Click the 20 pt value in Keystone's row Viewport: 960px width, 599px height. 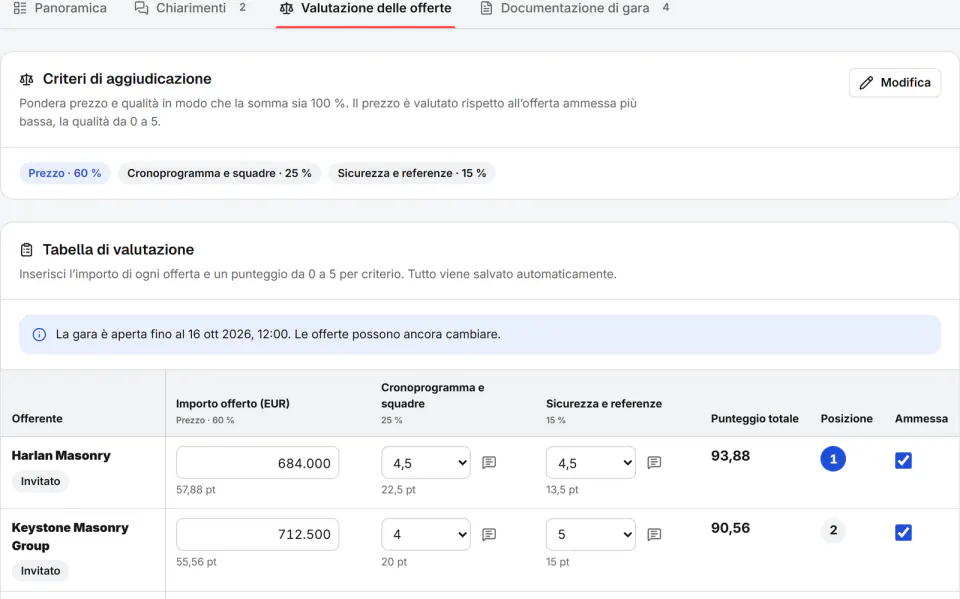394,562
